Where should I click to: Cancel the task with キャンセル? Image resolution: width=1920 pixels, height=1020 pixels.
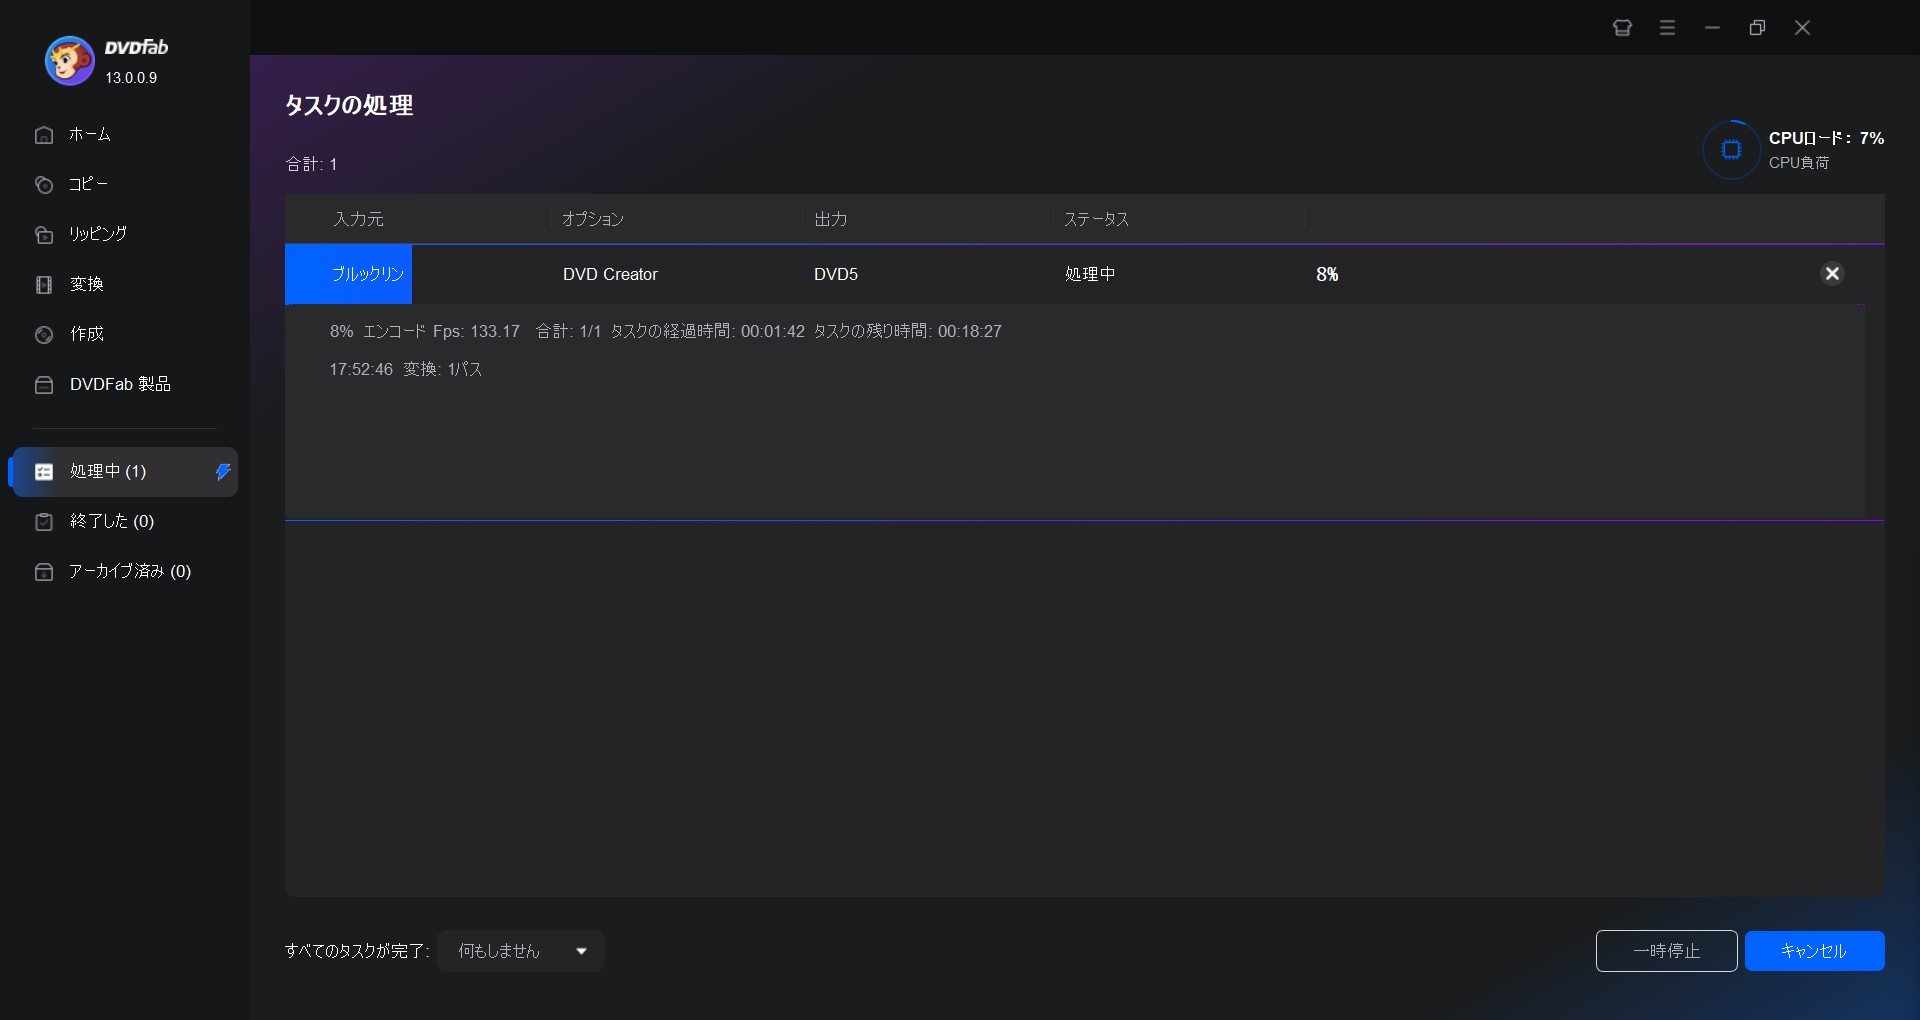pos(1814,951)
